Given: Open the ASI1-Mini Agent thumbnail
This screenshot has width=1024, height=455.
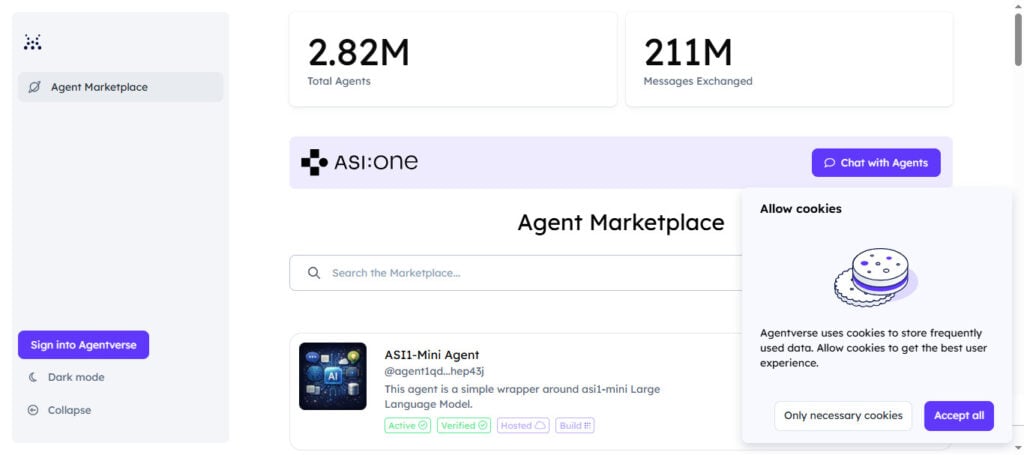Looking at the screenshot, I should coord(332,376).
